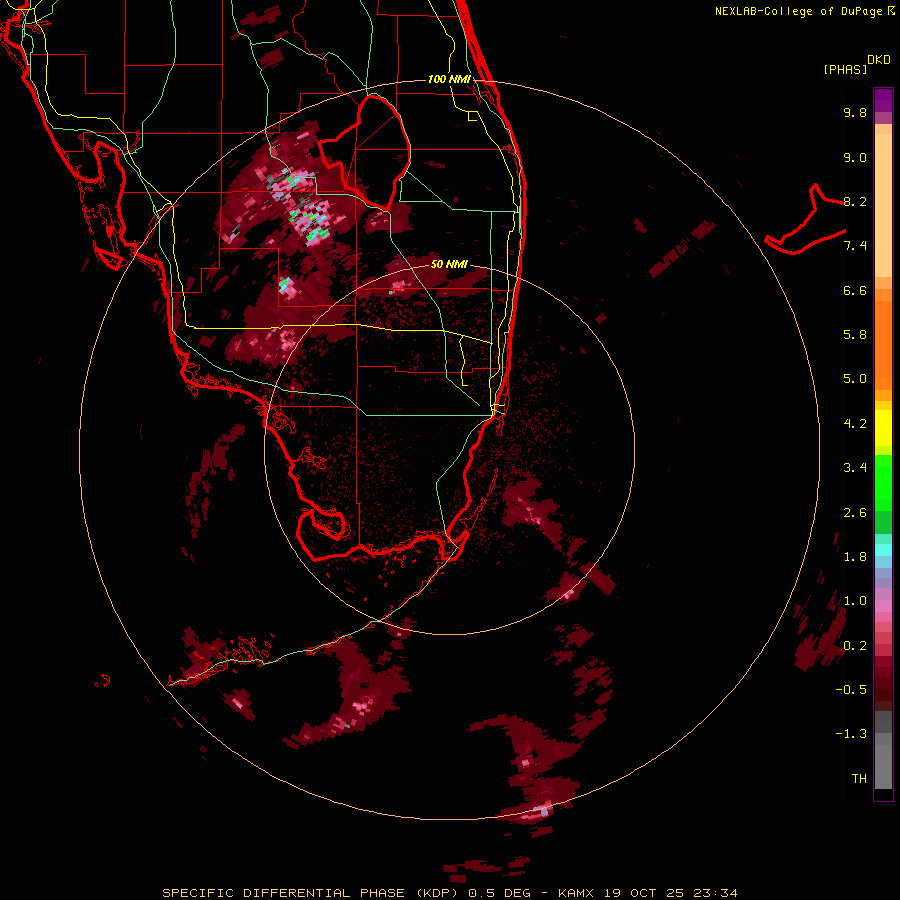The height and width of the screenshot is (900, 900).
Task: Click the DKD units label above the color bar
Action: pyautogui.click(x=878, y=60)
